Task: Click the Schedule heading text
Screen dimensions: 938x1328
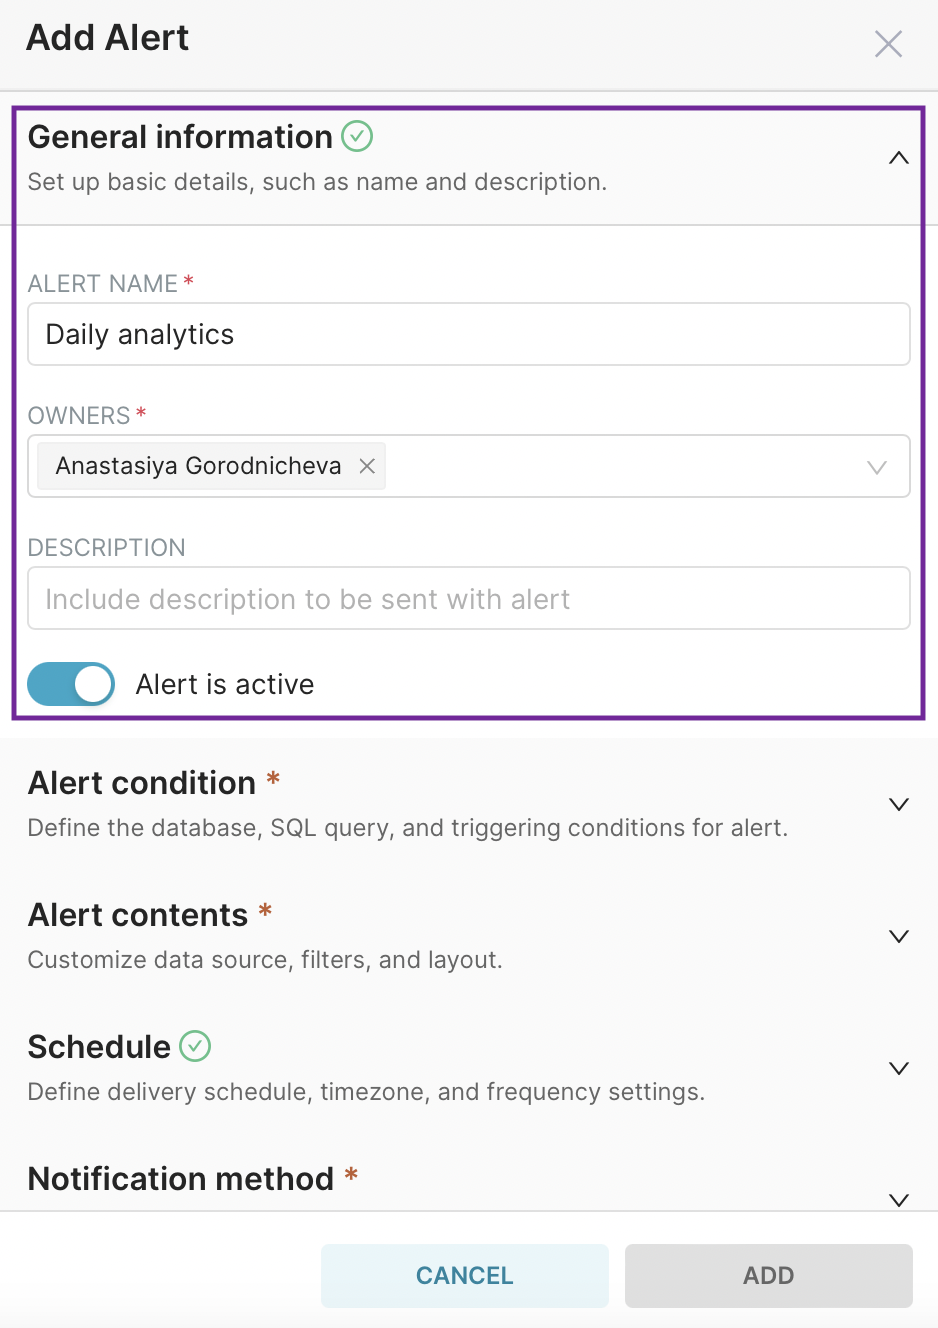Action: [x=99, y=1047]
